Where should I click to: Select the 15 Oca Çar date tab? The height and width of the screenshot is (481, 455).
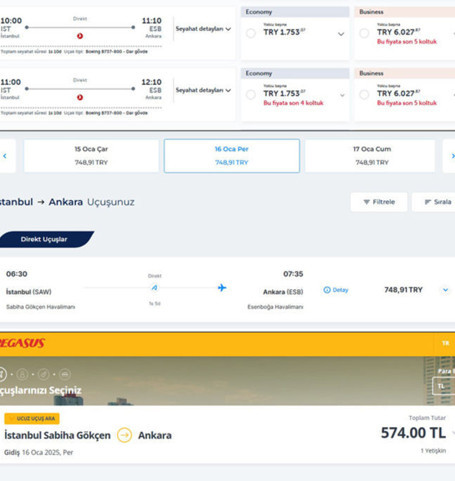(91, 156)
